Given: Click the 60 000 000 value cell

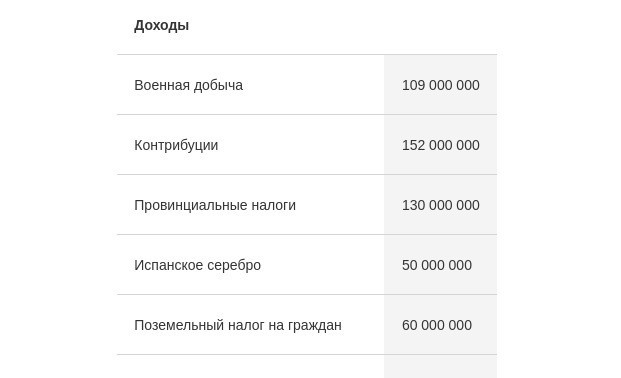Looking at the screenshot, I should 440,325.
